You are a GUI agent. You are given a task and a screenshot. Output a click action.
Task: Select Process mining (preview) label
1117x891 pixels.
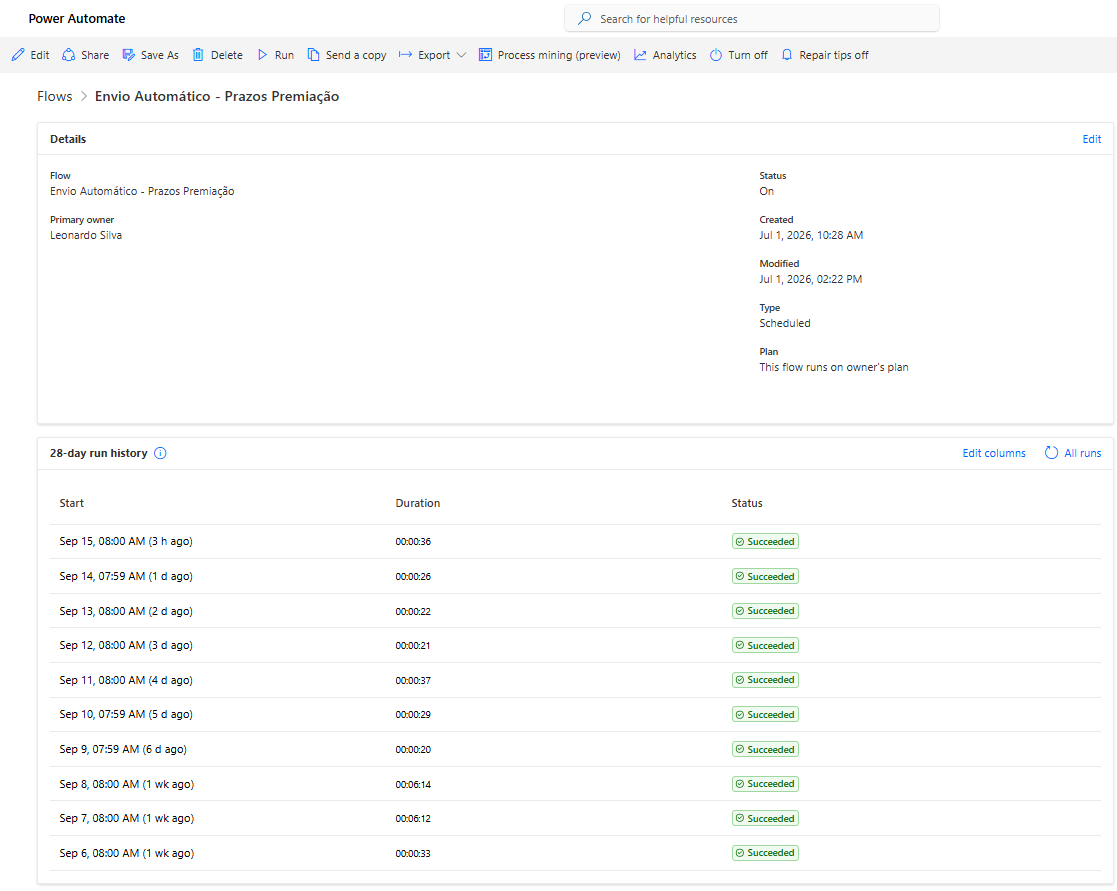click(x=559, y=55)
